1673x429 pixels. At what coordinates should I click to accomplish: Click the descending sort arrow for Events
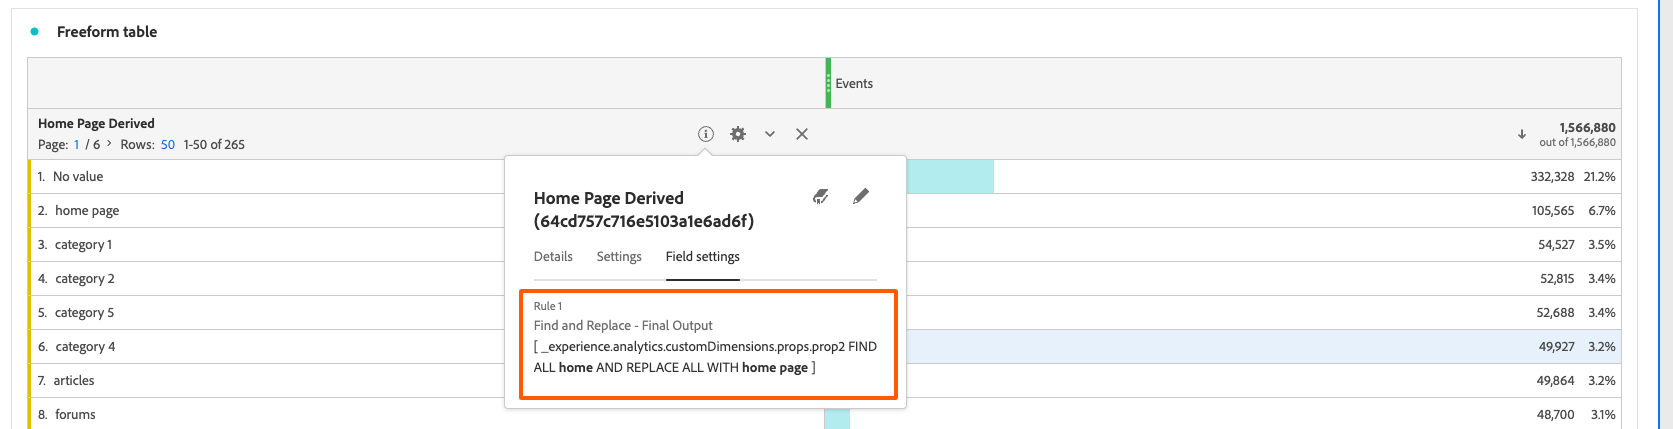pos(1522,134)
